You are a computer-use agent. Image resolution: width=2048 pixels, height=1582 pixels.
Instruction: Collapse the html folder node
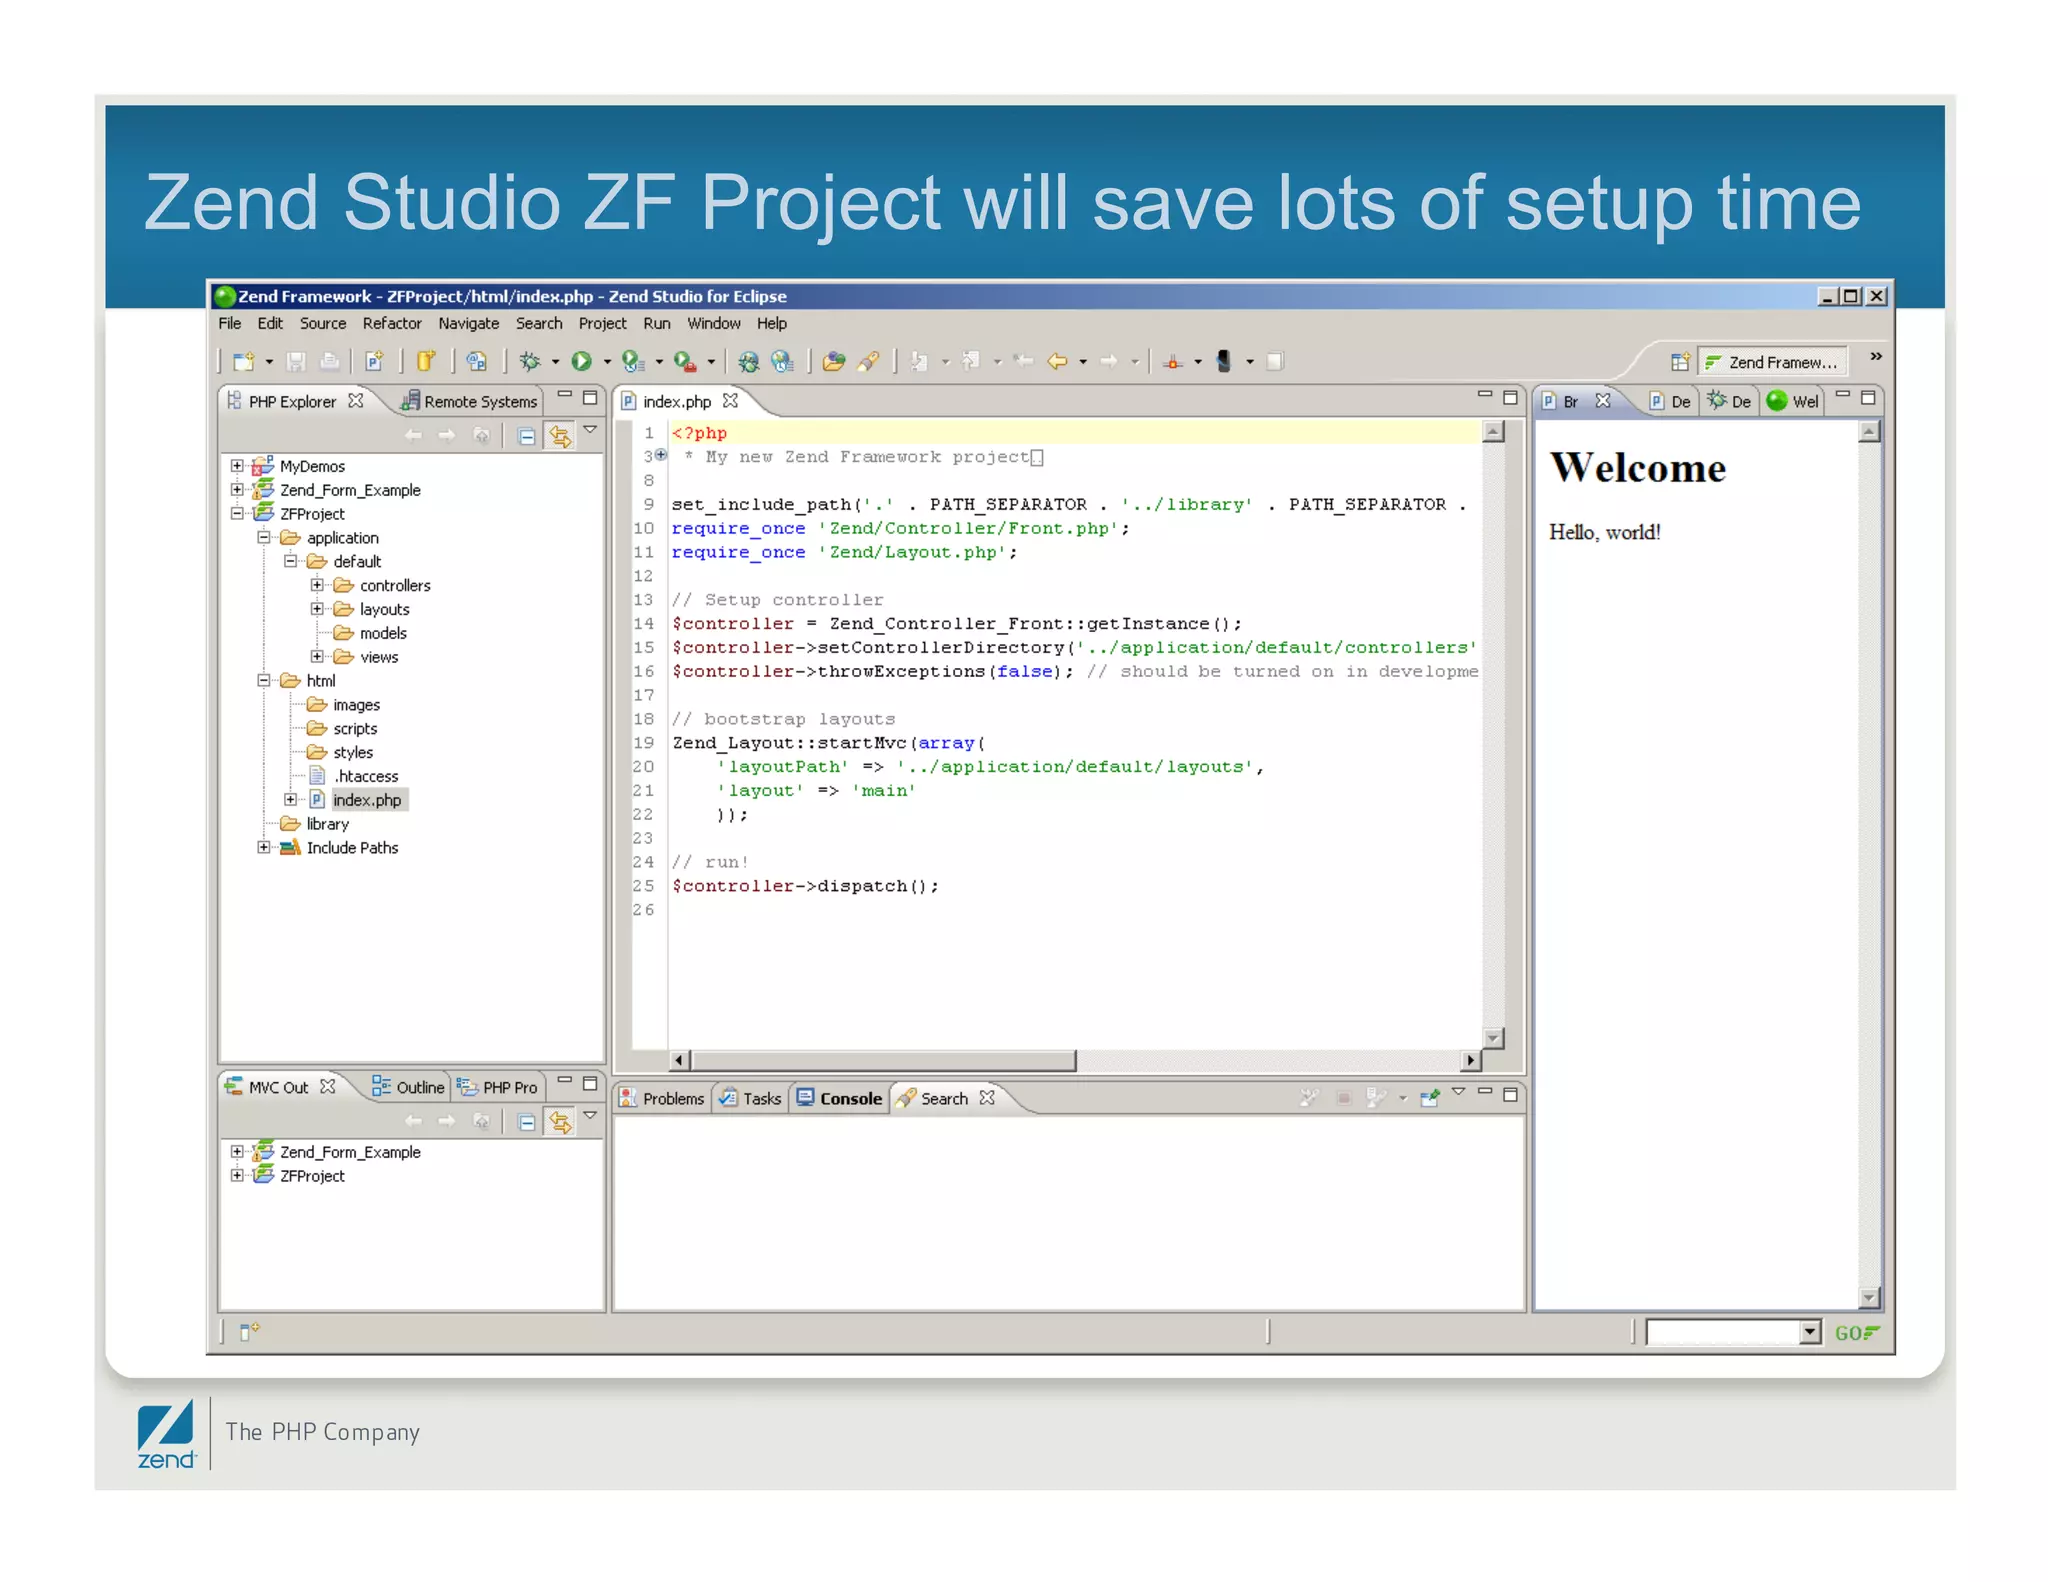(264, 680)
